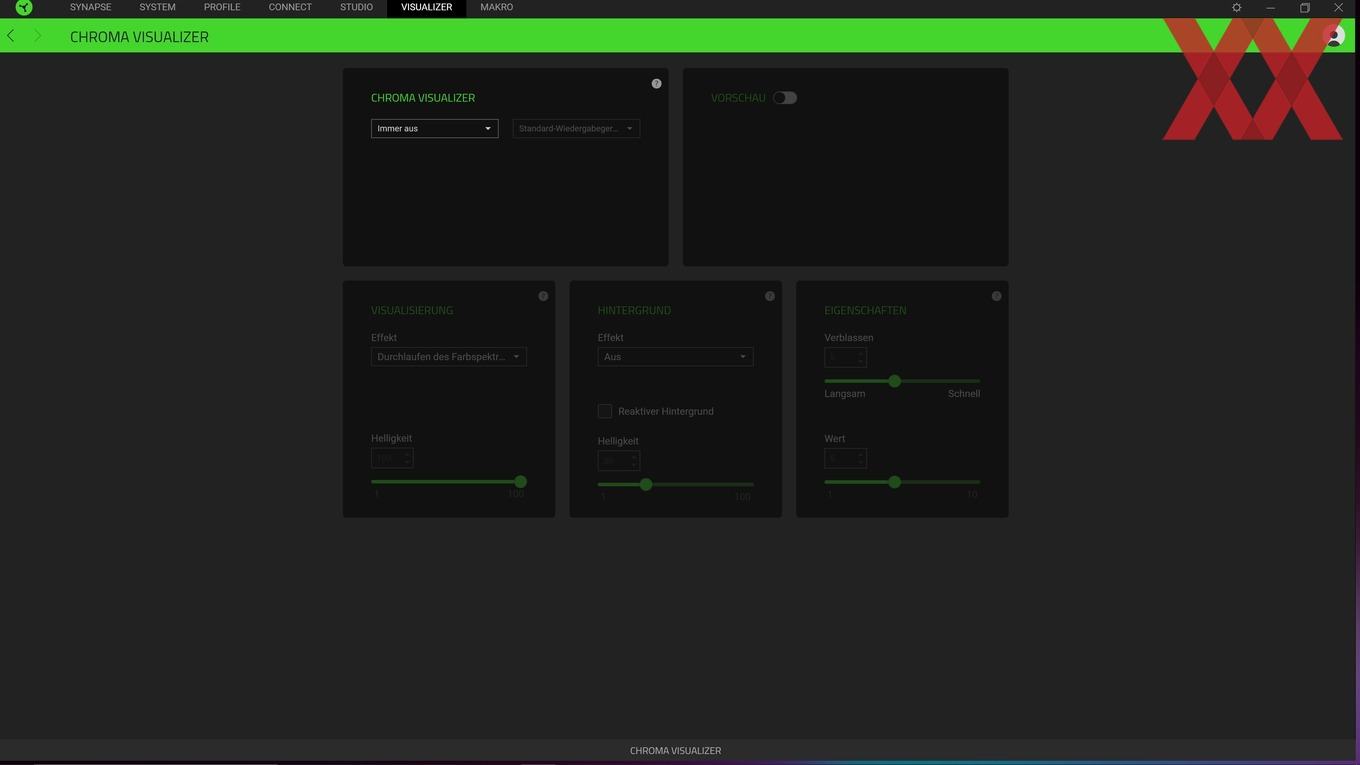Minimize the Razer Synapse window
This screenshot has width=1360, height=765.
click(x=1270, y=7)
